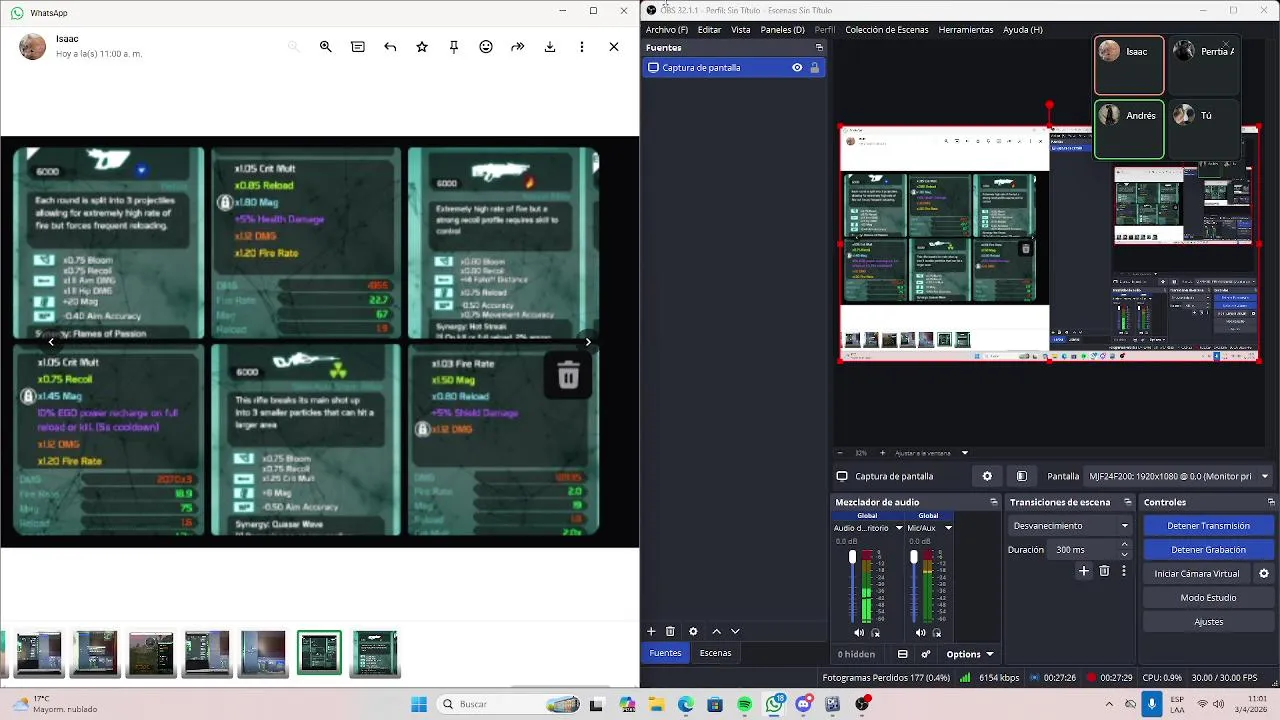
Task: Click Detener Grabación button
Action: (x=1208, y=550)
